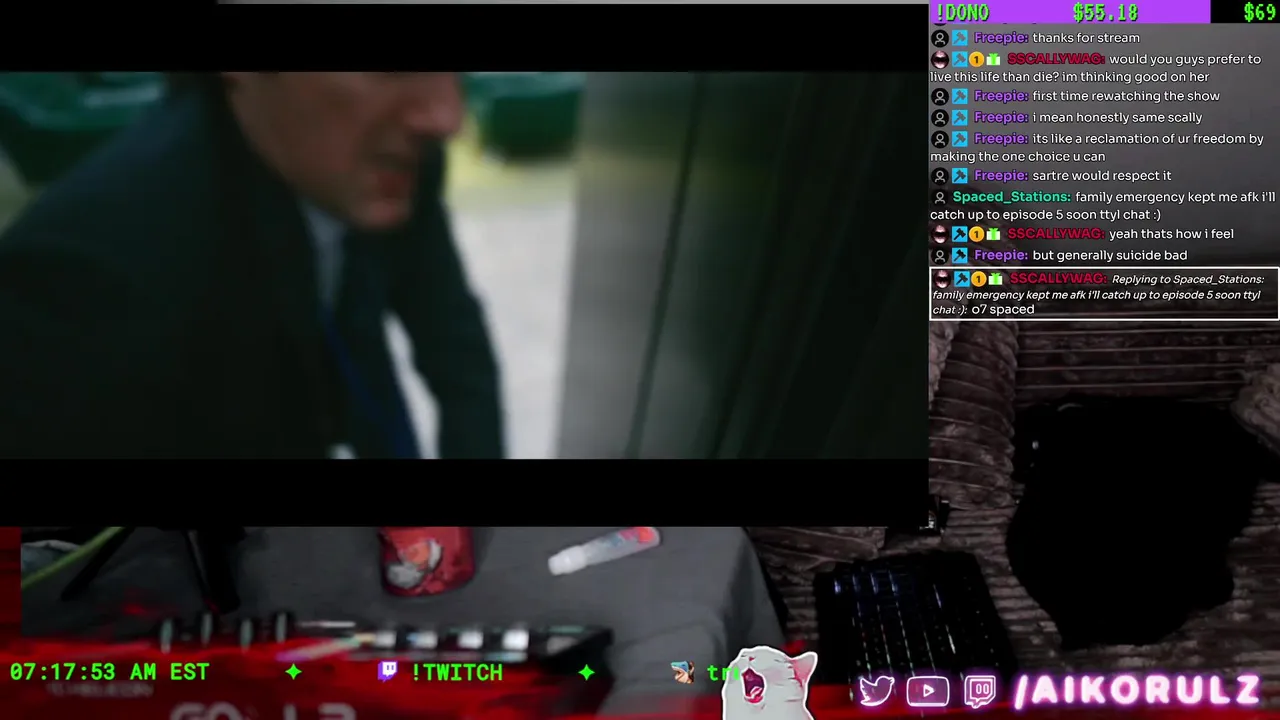Click the small emote icon in bottom ticker
The height and width of the screenshot is (720, 1280).
[683, 672]
